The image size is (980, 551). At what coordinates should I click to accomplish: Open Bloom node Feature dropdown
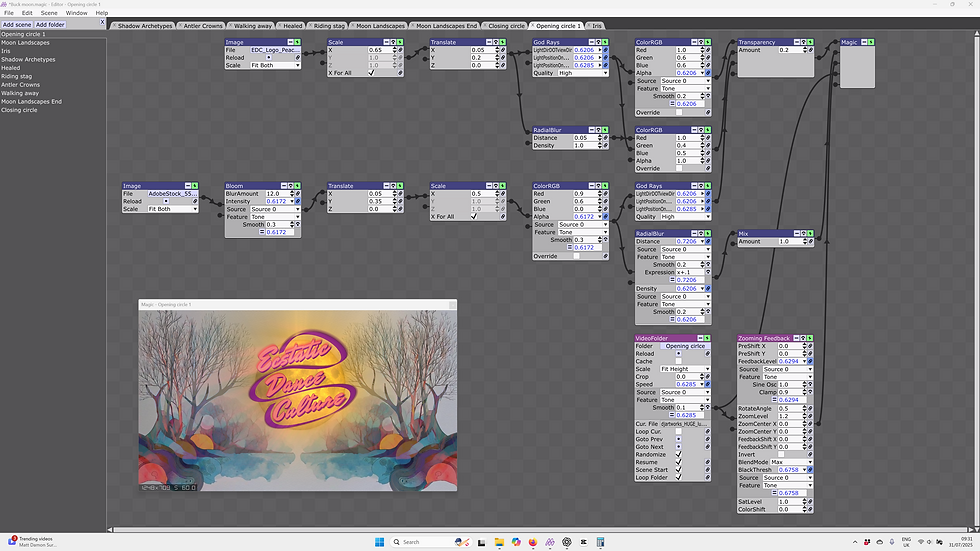point(275,217)
